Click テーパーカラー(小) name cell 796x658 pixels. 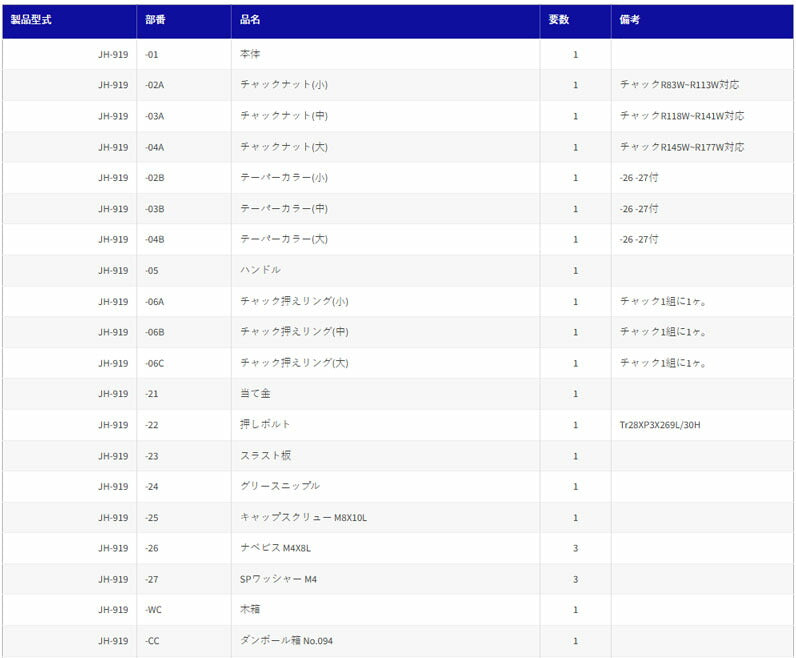(x=385, y=178)
